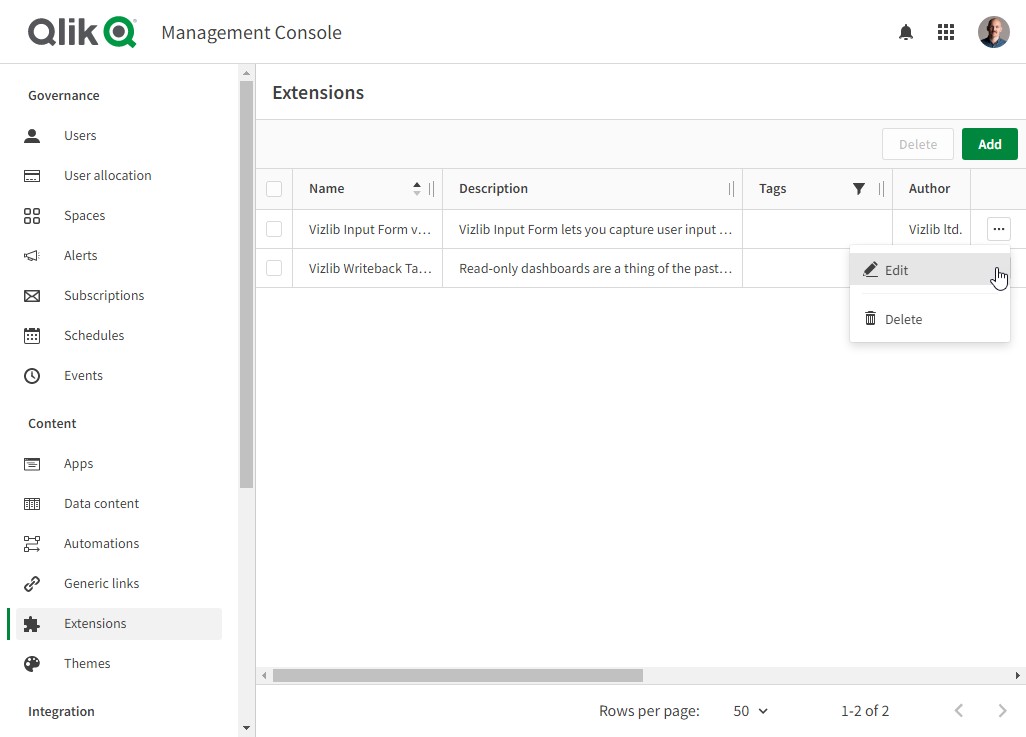Select the Vizlib Input Form row checkbox

[274, 229]
